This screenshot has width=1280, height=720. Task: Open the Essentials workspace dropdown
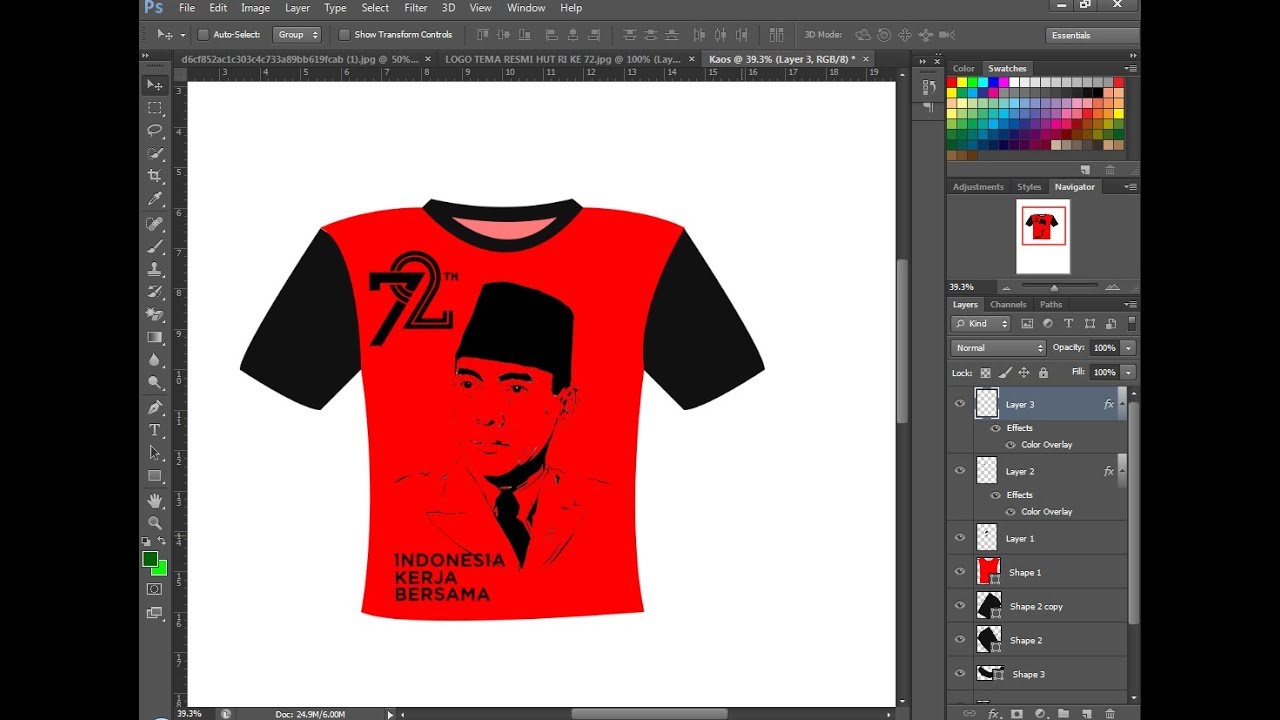click(x=1092, y=35)
